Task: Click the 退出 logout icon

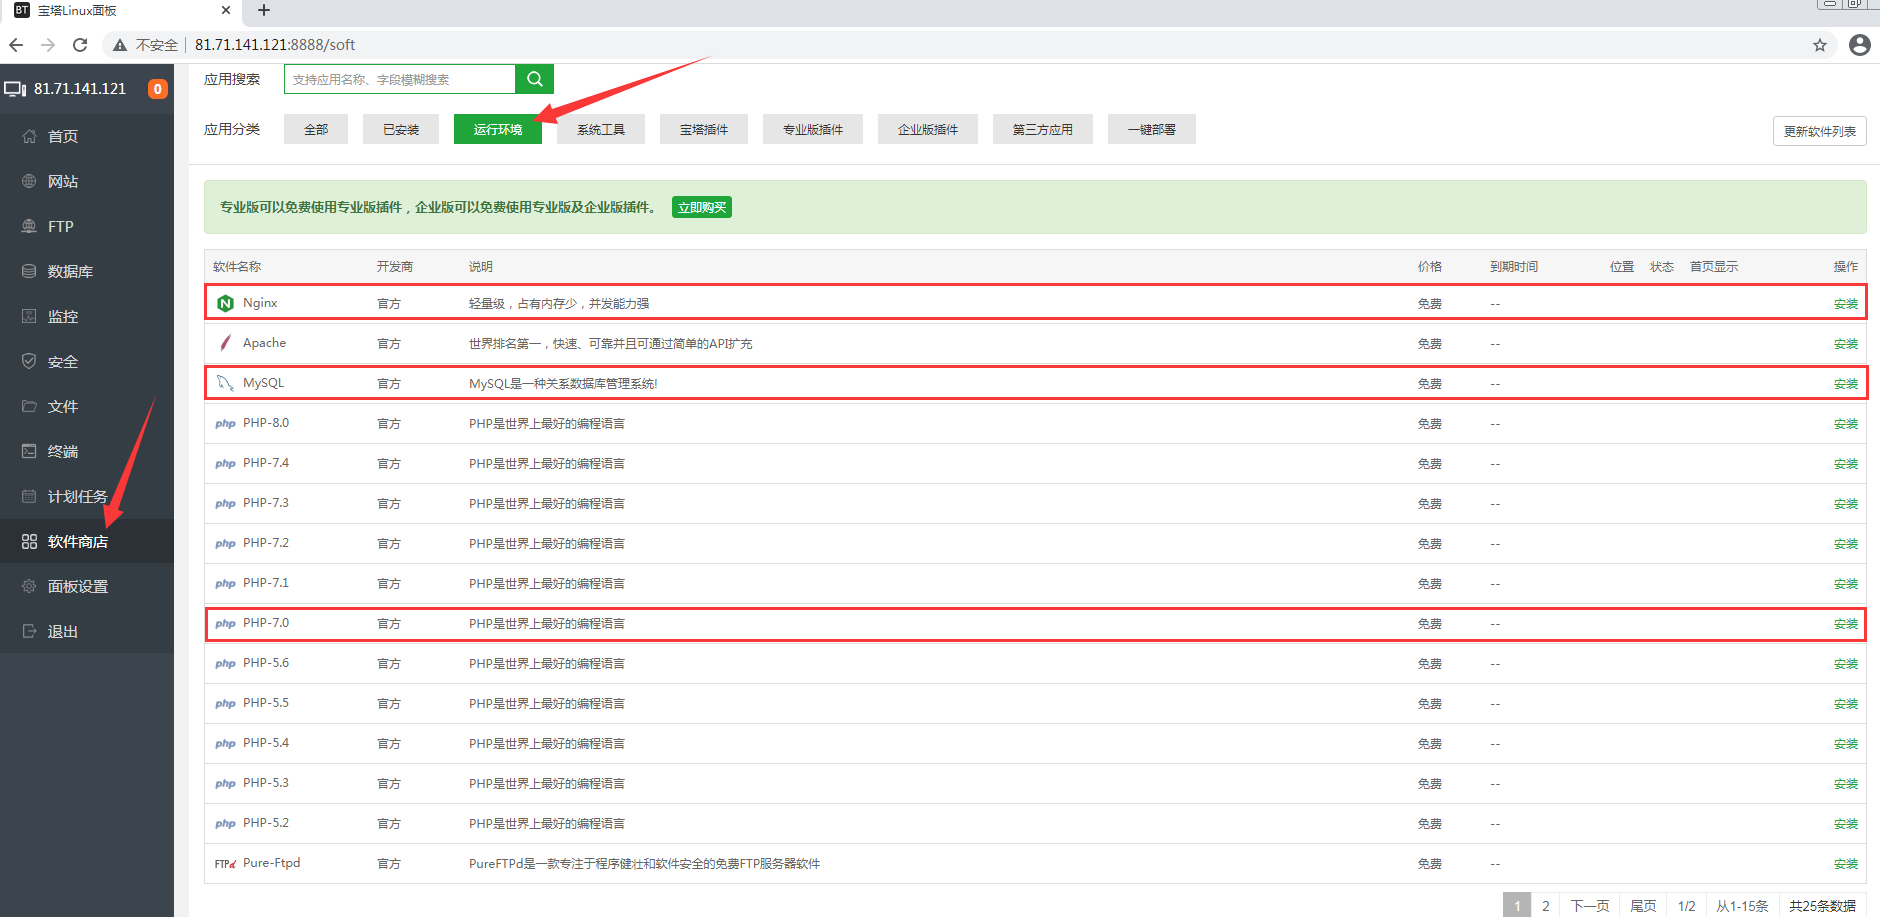Action: coord(29,631)
